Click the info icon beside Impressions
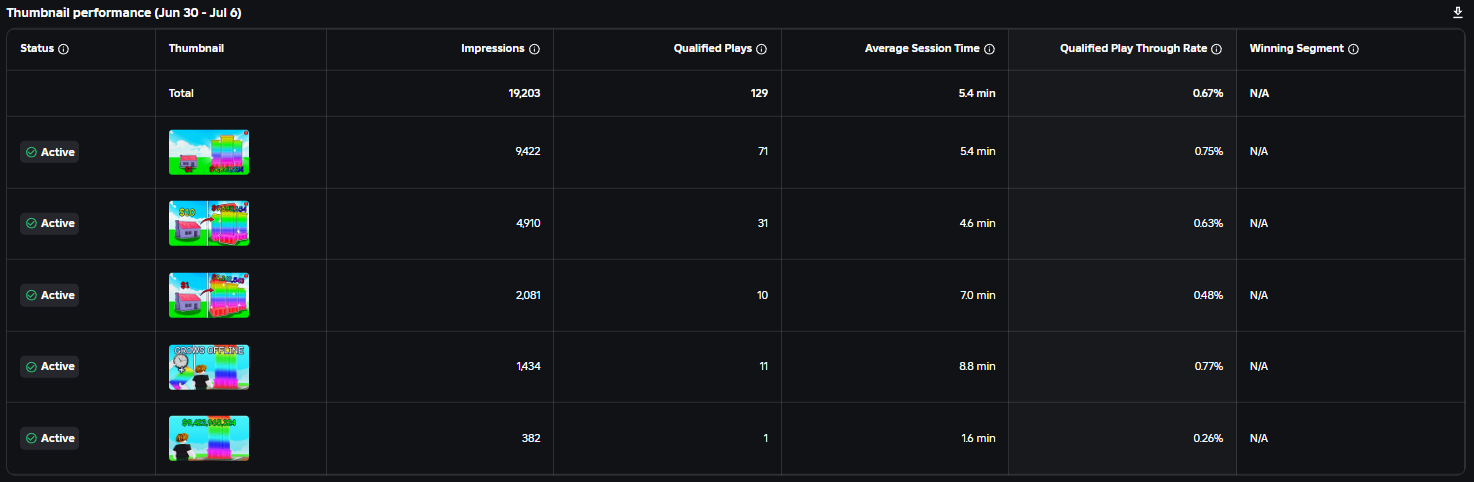Screen dimensions: 1474x482 pyautogui.click(x=534, y=49)
